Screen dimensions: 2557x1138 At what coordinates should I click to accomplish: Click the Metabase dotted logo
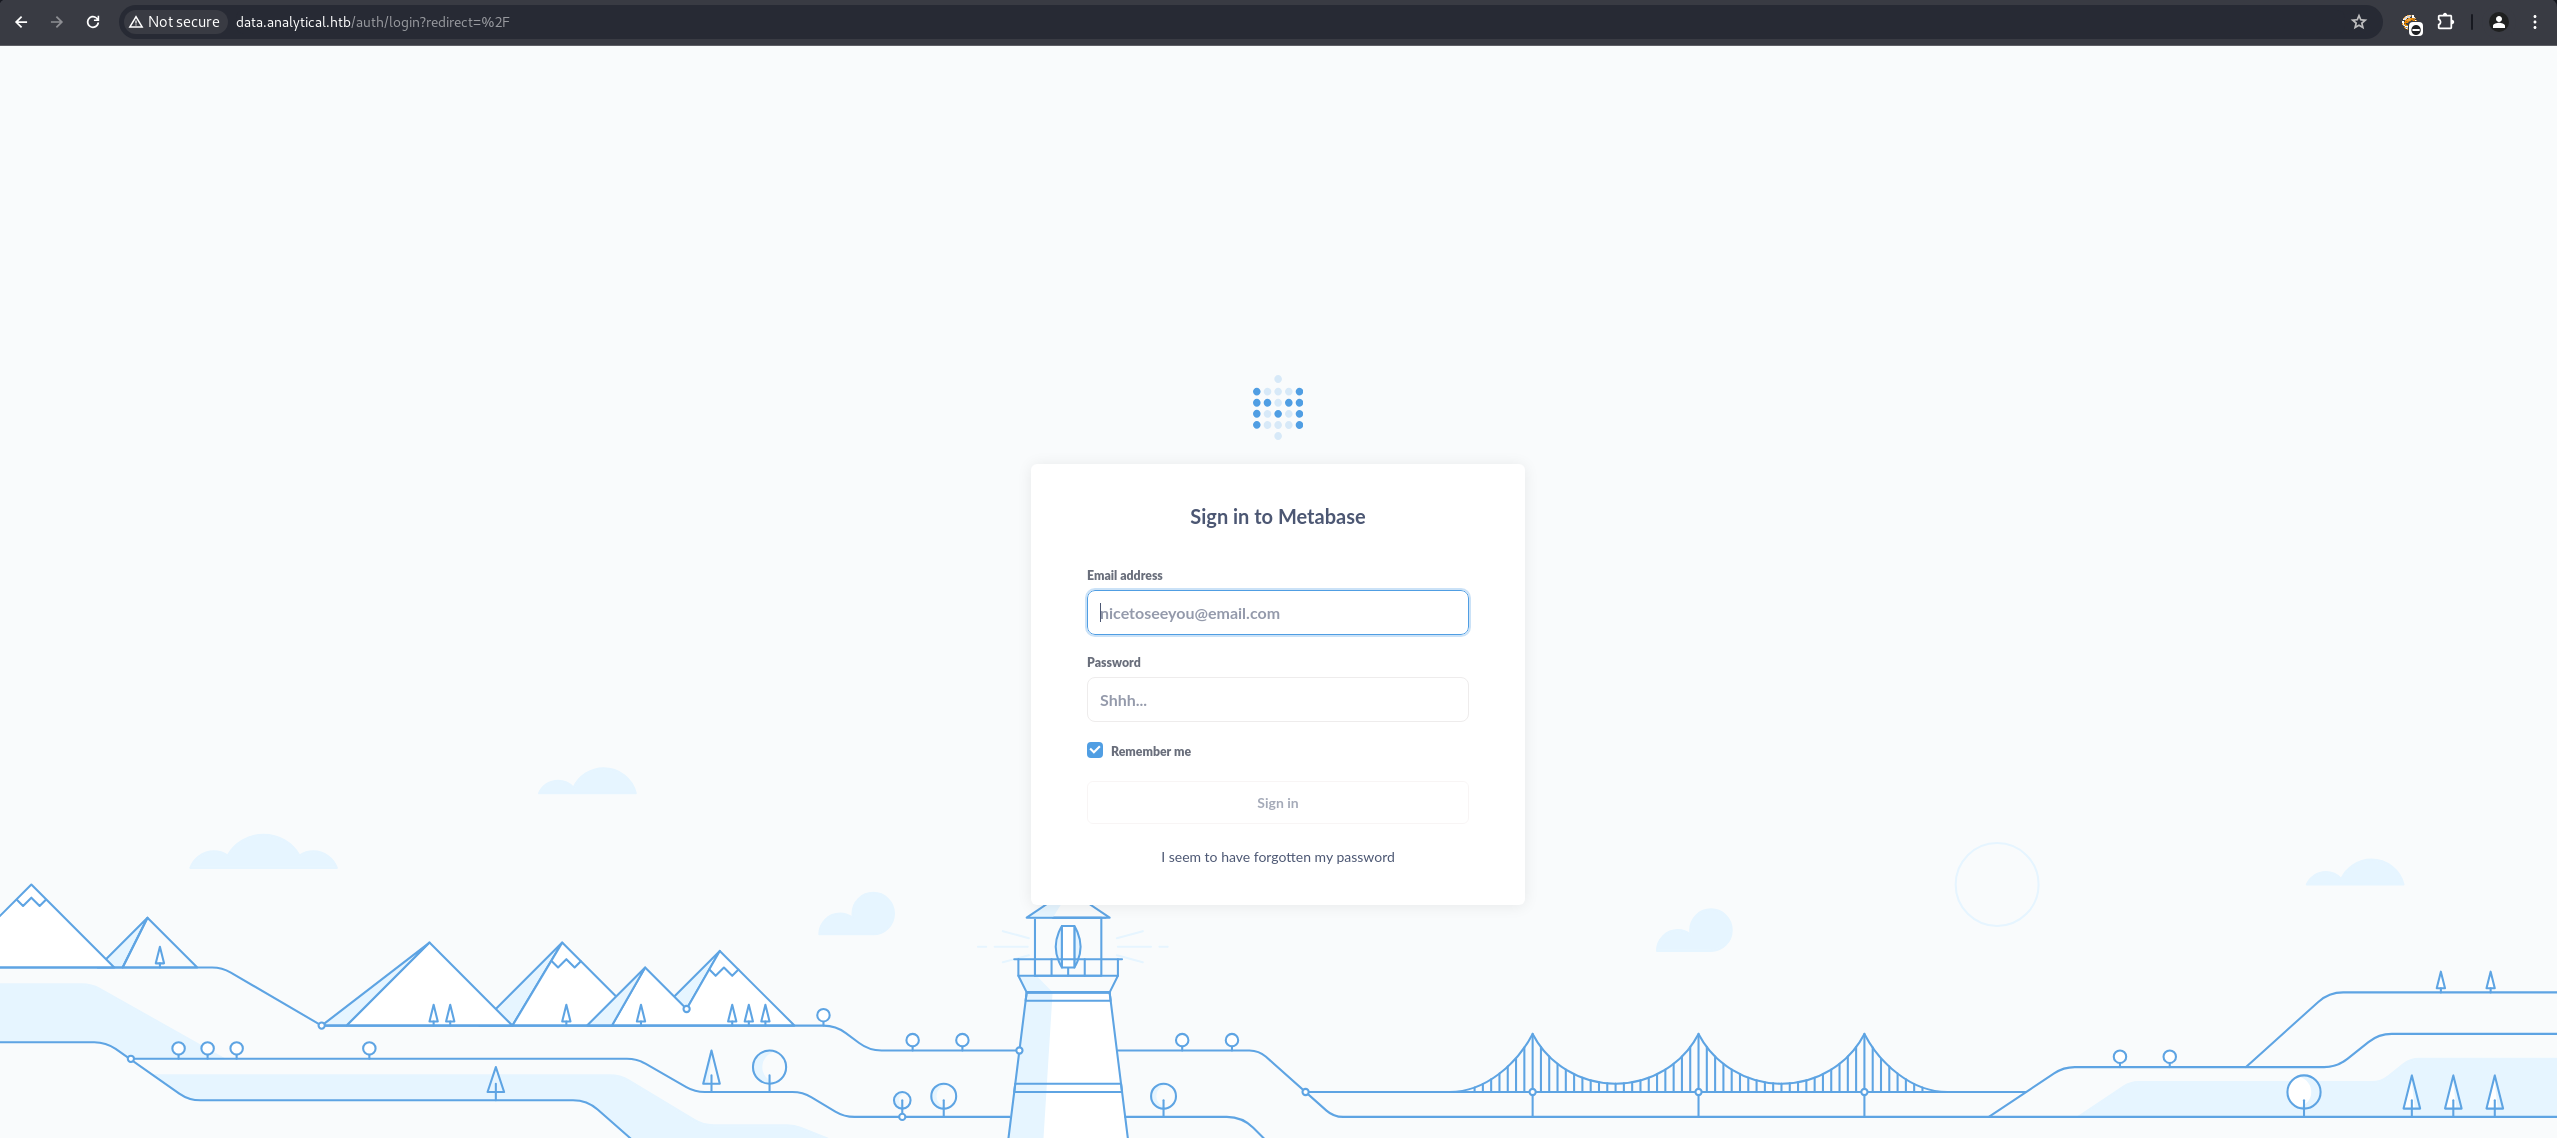point(1277,408)
